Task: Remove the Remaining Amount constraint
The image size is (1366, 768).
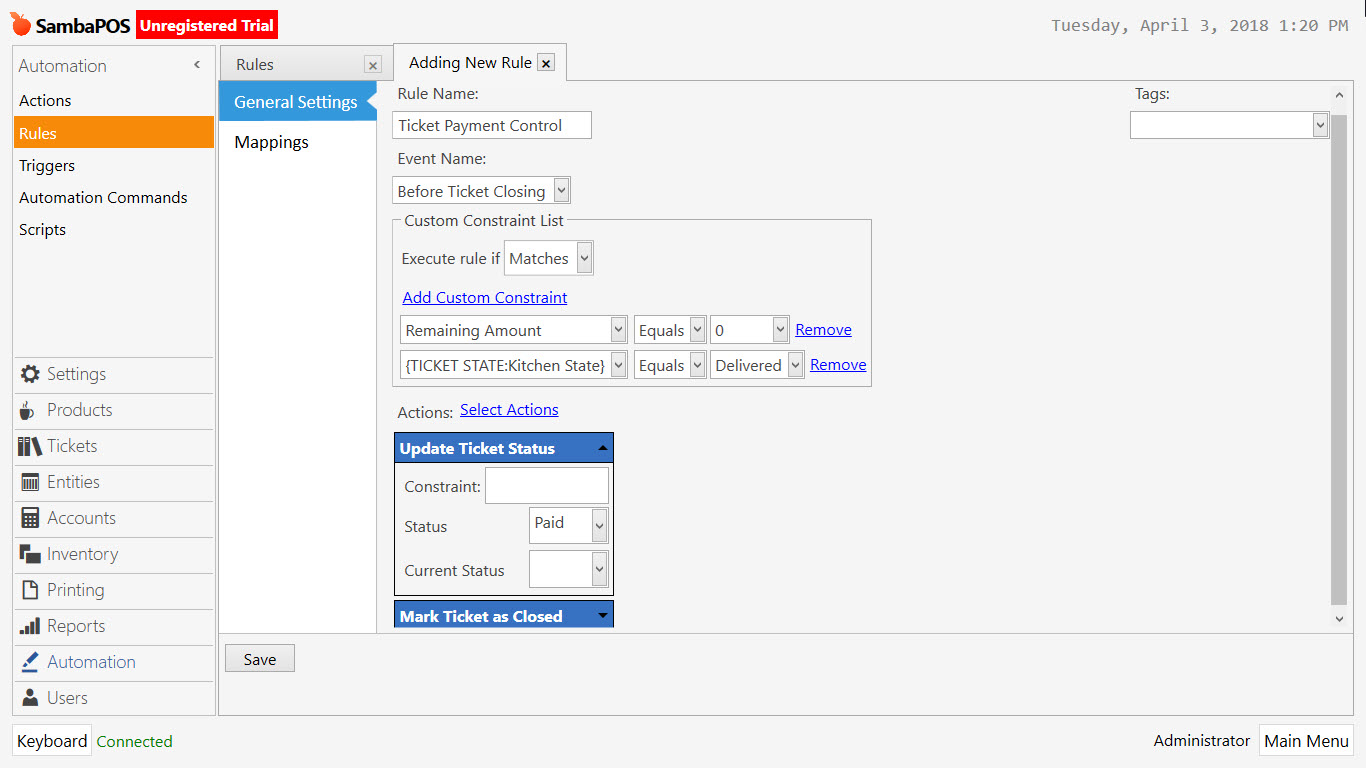Action: tap(823, 329)
